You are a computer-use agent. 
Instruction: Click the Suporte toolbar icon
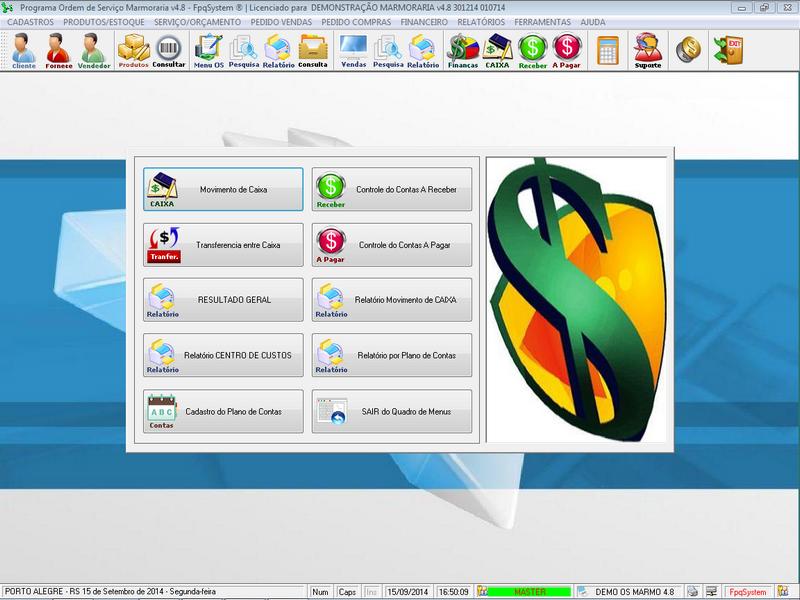648,49
